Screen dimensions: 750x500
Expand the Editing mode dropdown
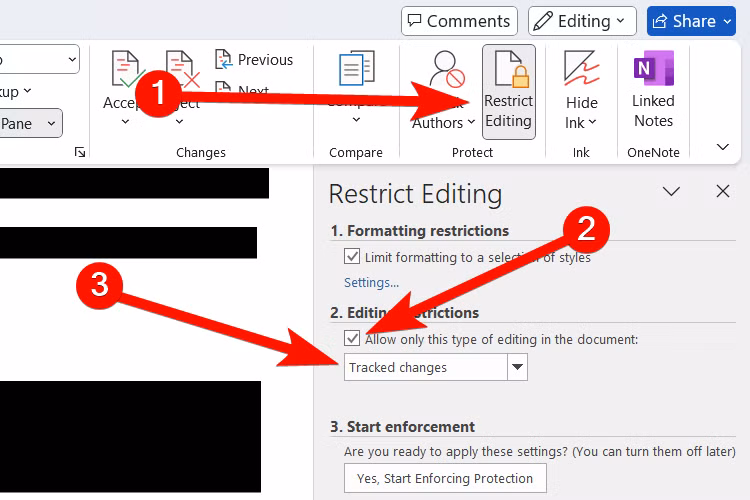tap(582, 21)
